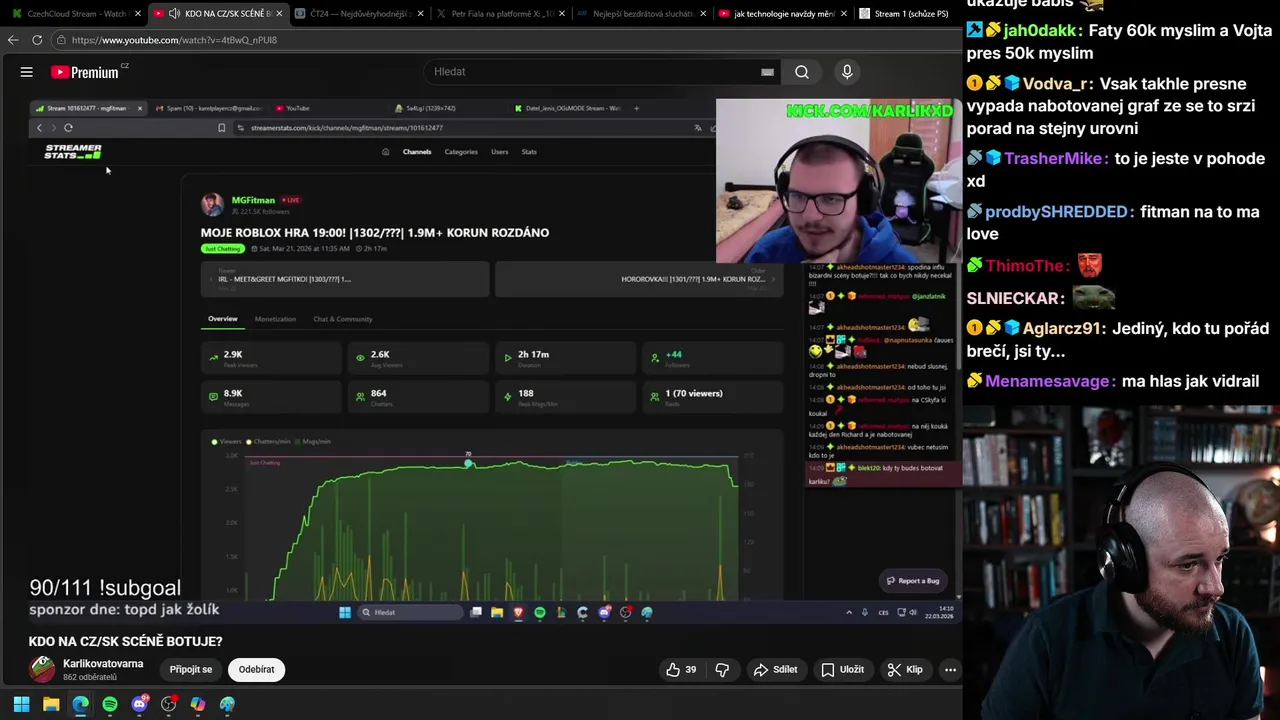Screen dimensions: 1280x720
Task: Start voice search with the microphone
Action: [x=847, y=72]
